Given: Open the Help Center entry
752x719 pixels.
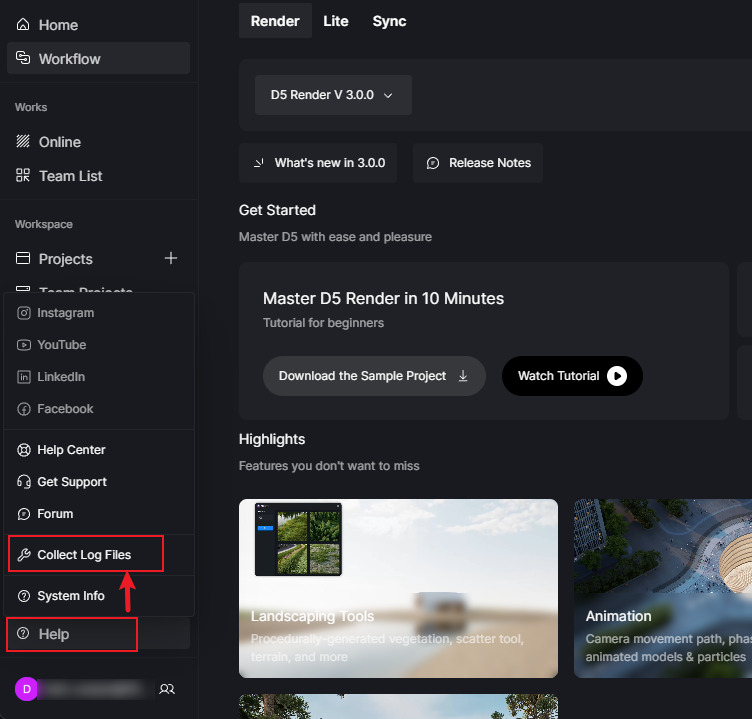Looking at the screenshot, I should coord(71,450).
